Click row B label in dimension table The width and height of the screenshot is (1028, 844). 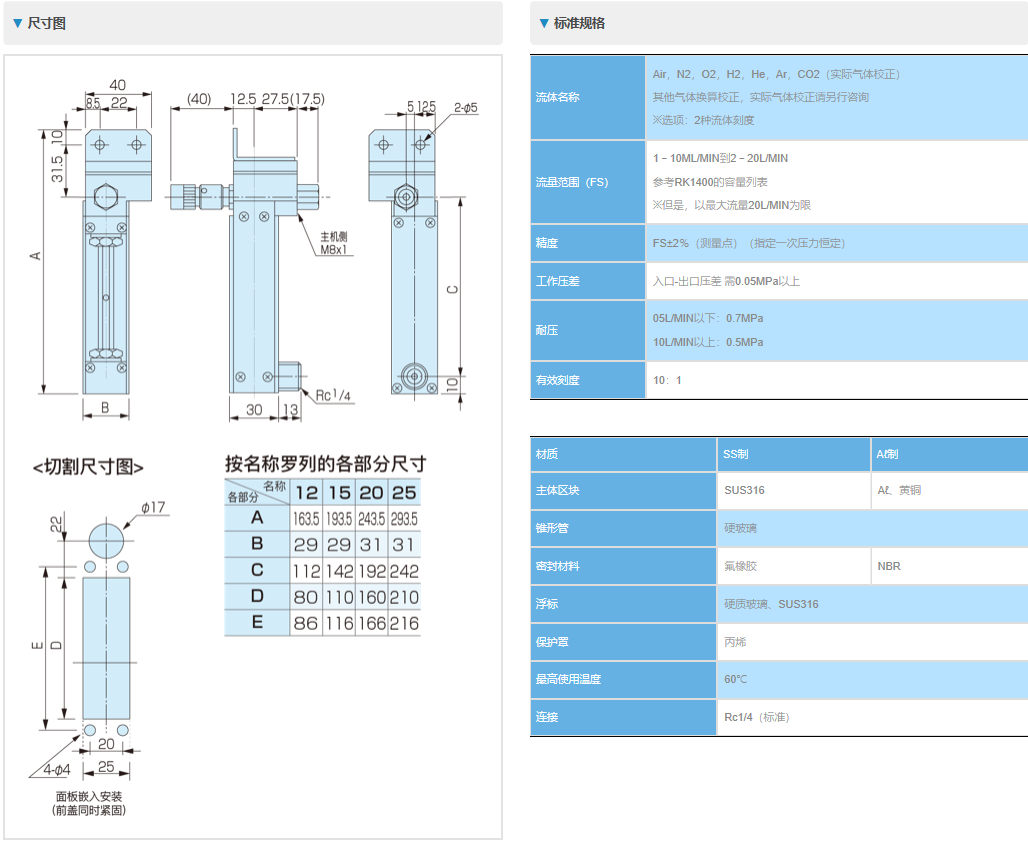257,544
